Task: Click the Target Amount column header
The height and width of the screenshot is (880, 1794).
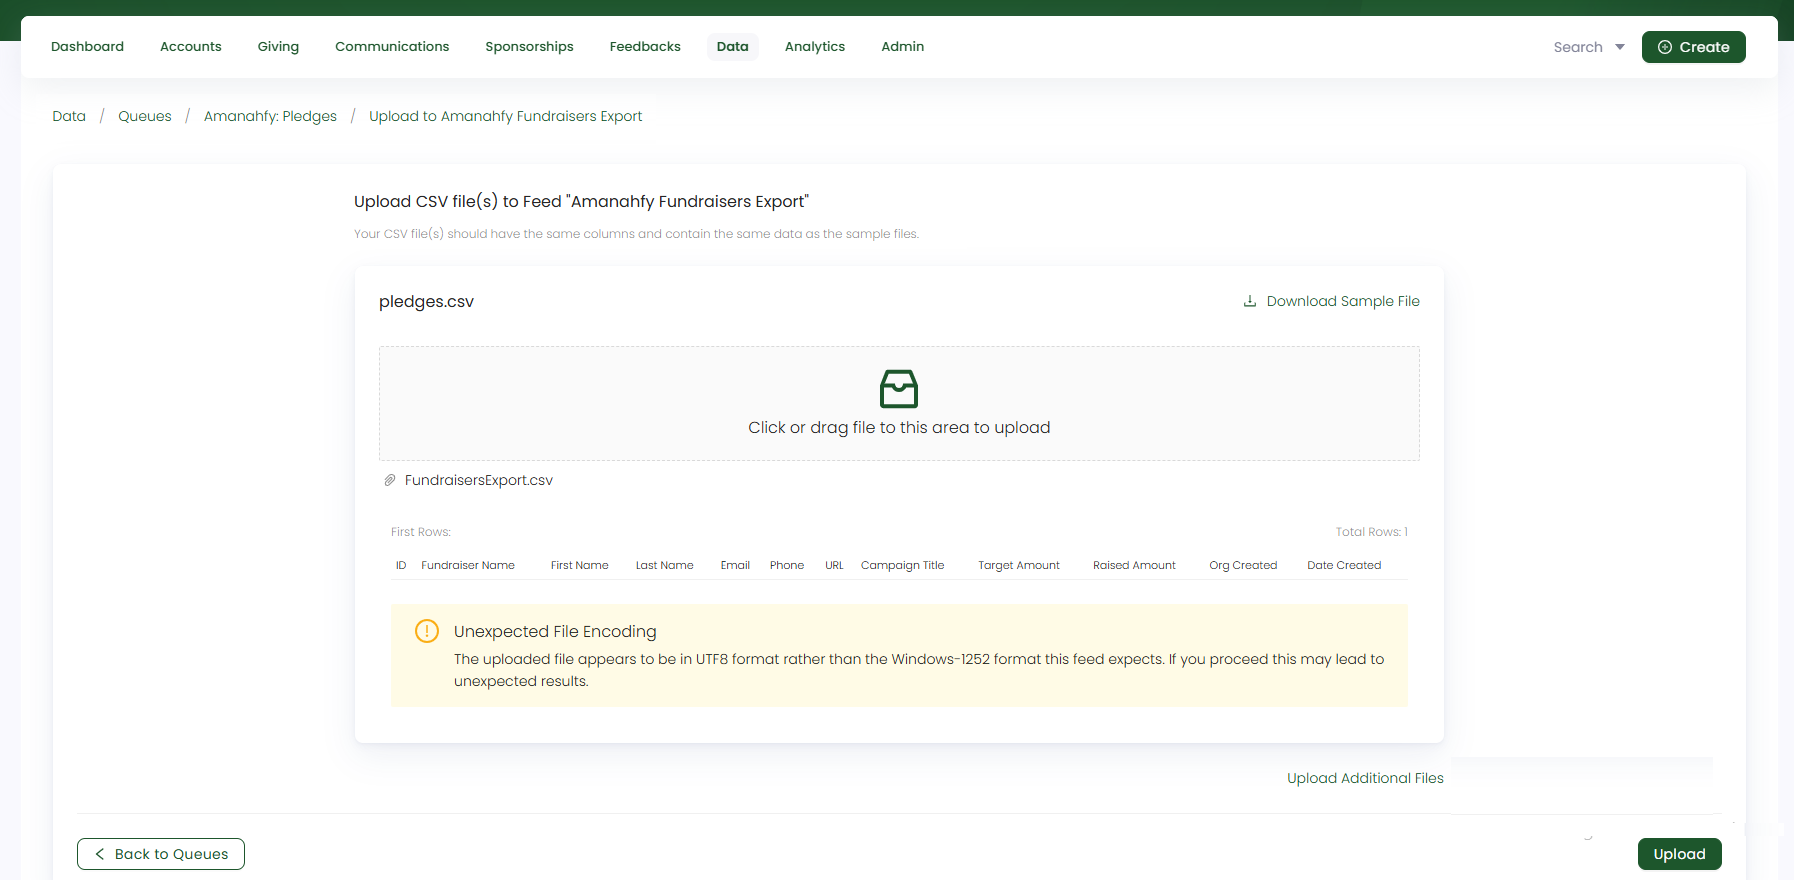Action: 1019,565
